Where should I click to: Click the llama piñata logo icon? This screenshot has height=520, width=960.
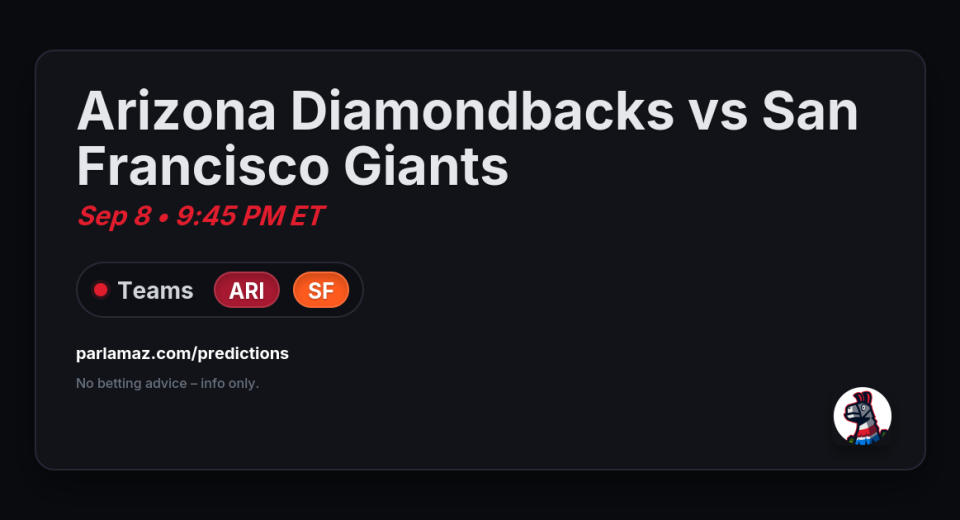862,416
